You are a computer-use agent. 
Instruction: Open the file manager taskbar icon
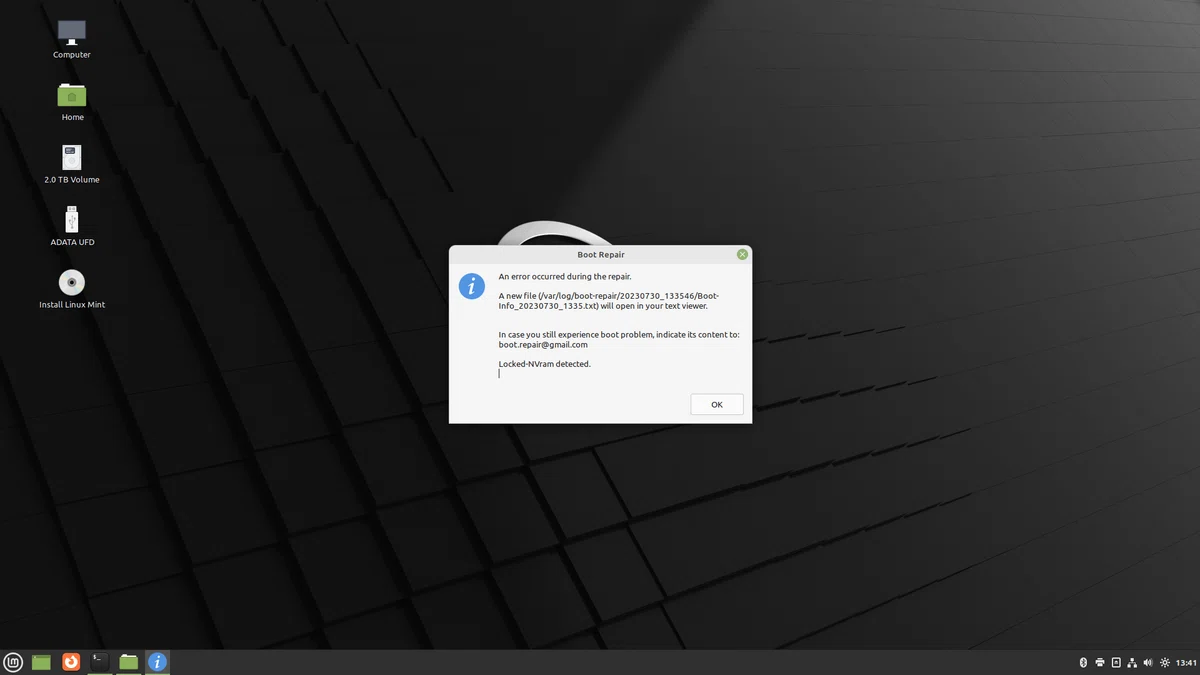128,662
